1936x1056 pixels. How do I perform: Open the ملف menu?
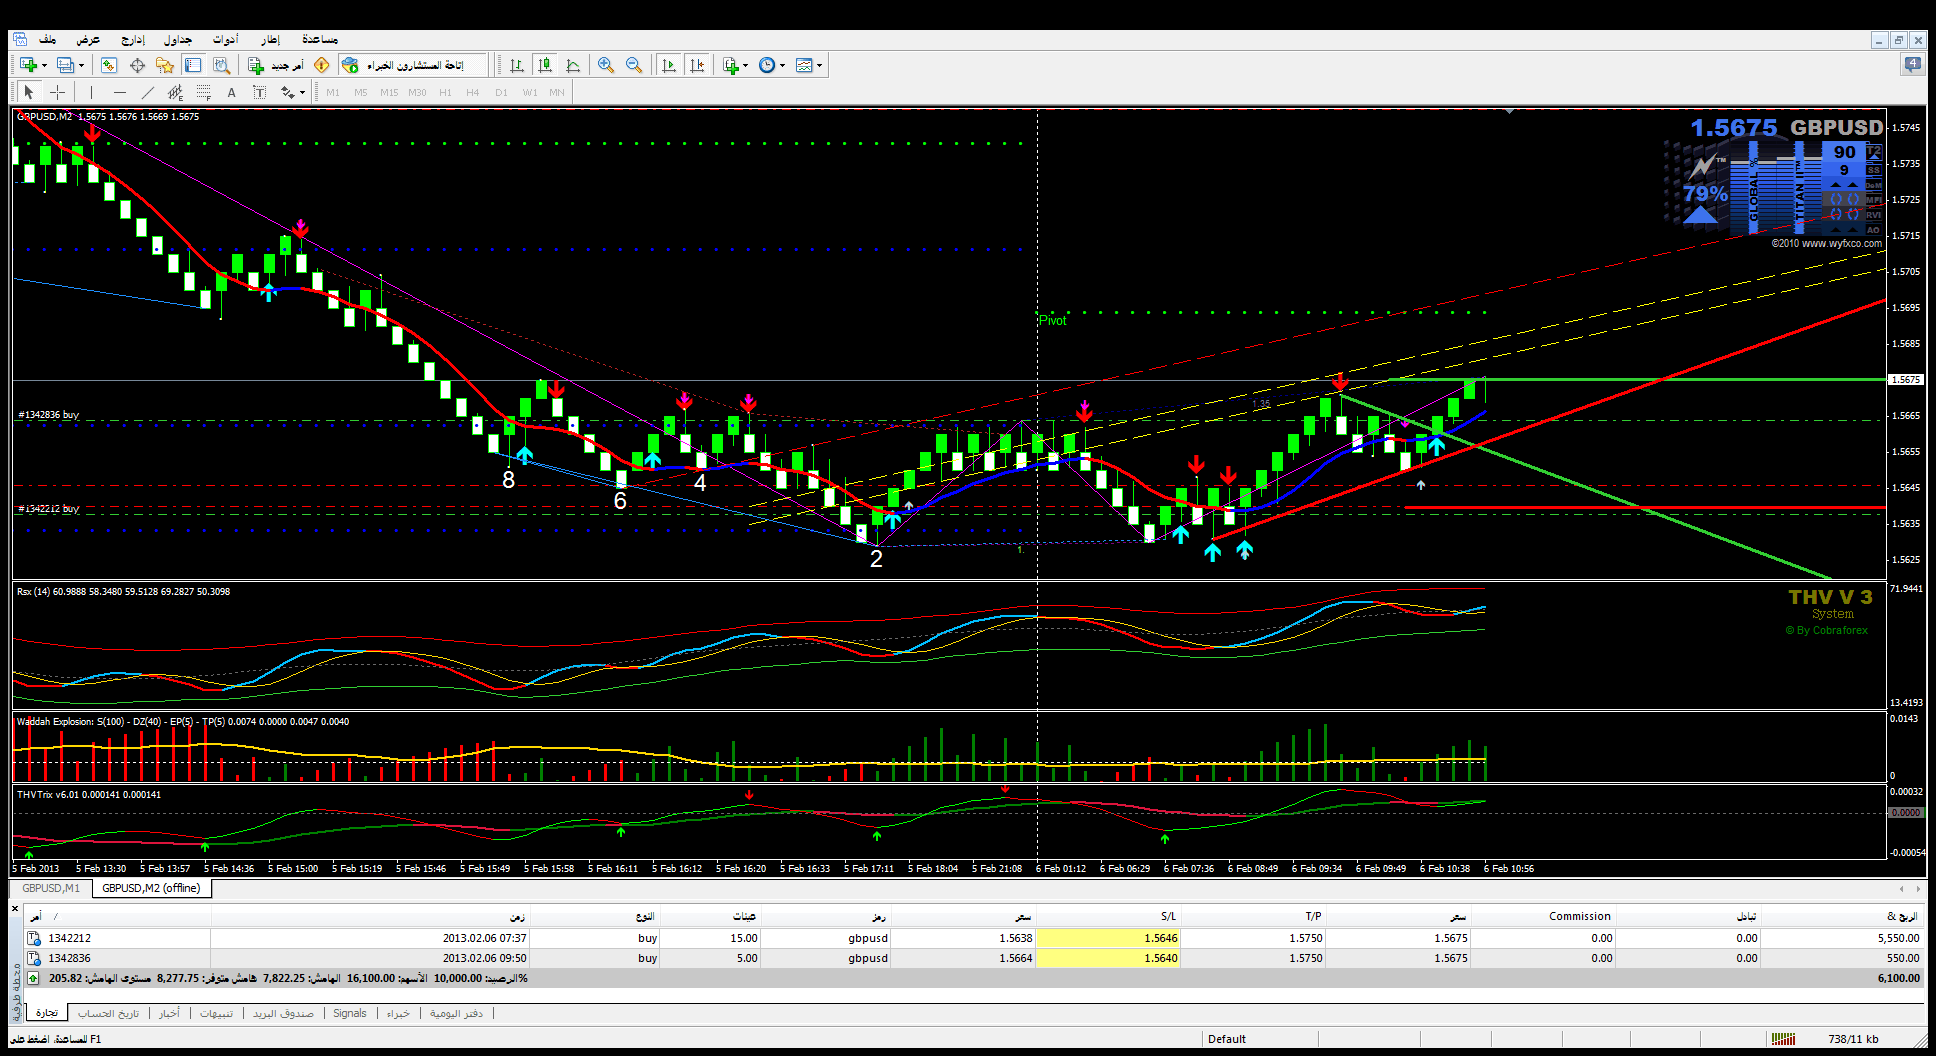coord(47,39)
